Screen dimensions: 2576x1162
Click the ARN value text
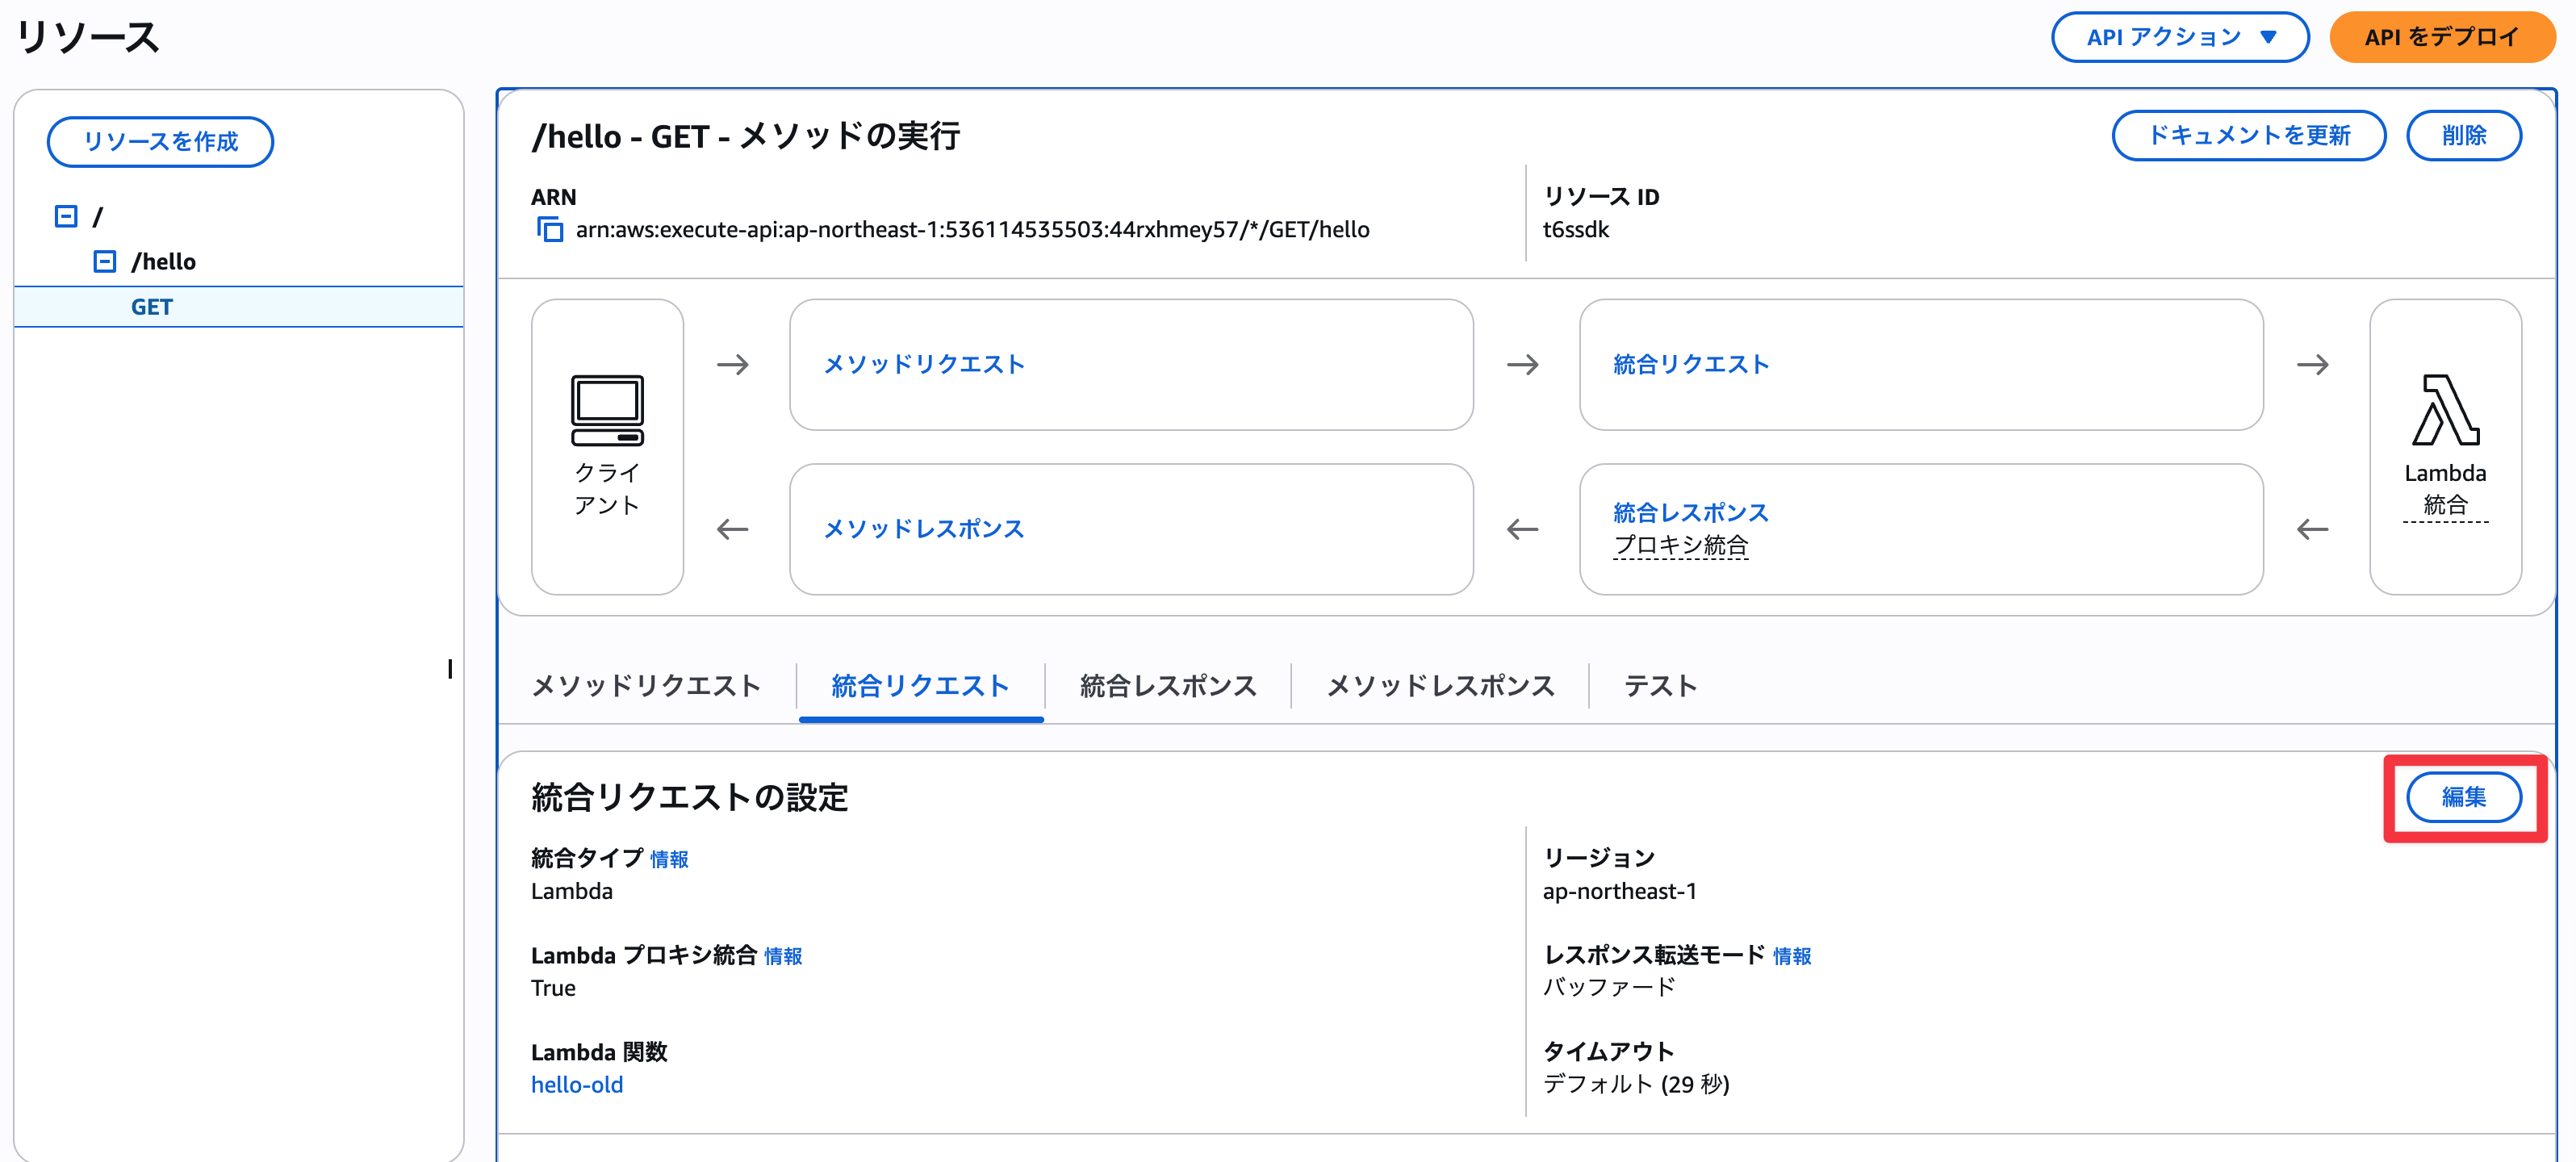coord(972,230)
